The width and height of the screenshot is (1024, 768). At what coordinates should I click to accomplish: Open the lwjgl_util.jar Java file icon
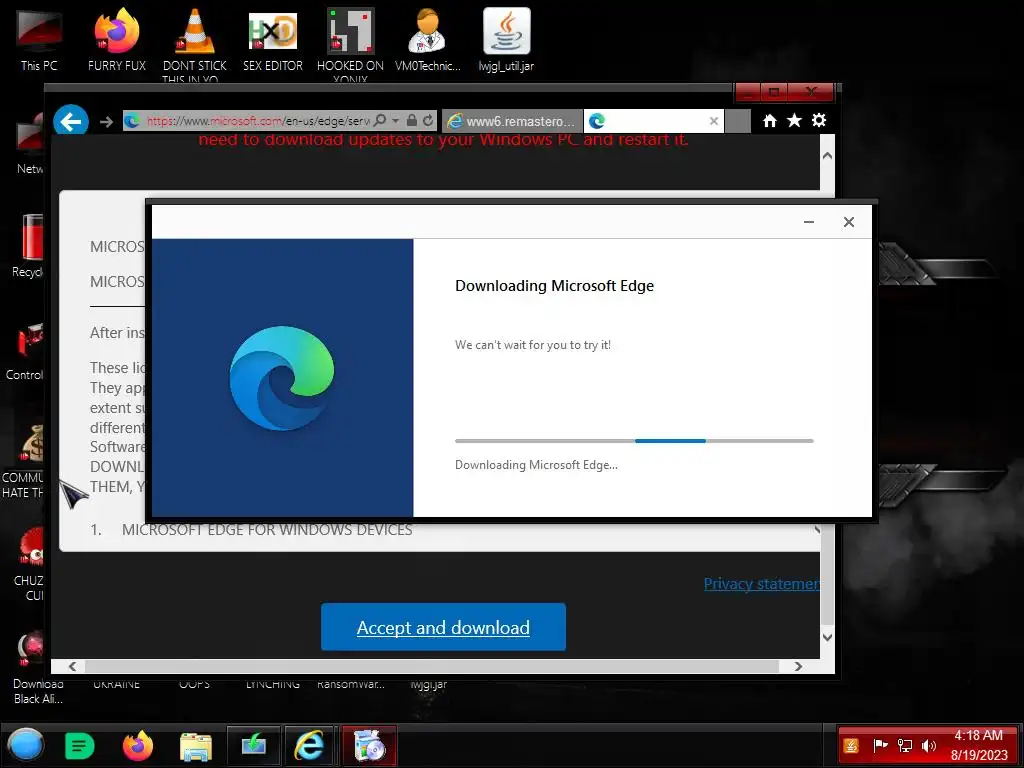506,39
